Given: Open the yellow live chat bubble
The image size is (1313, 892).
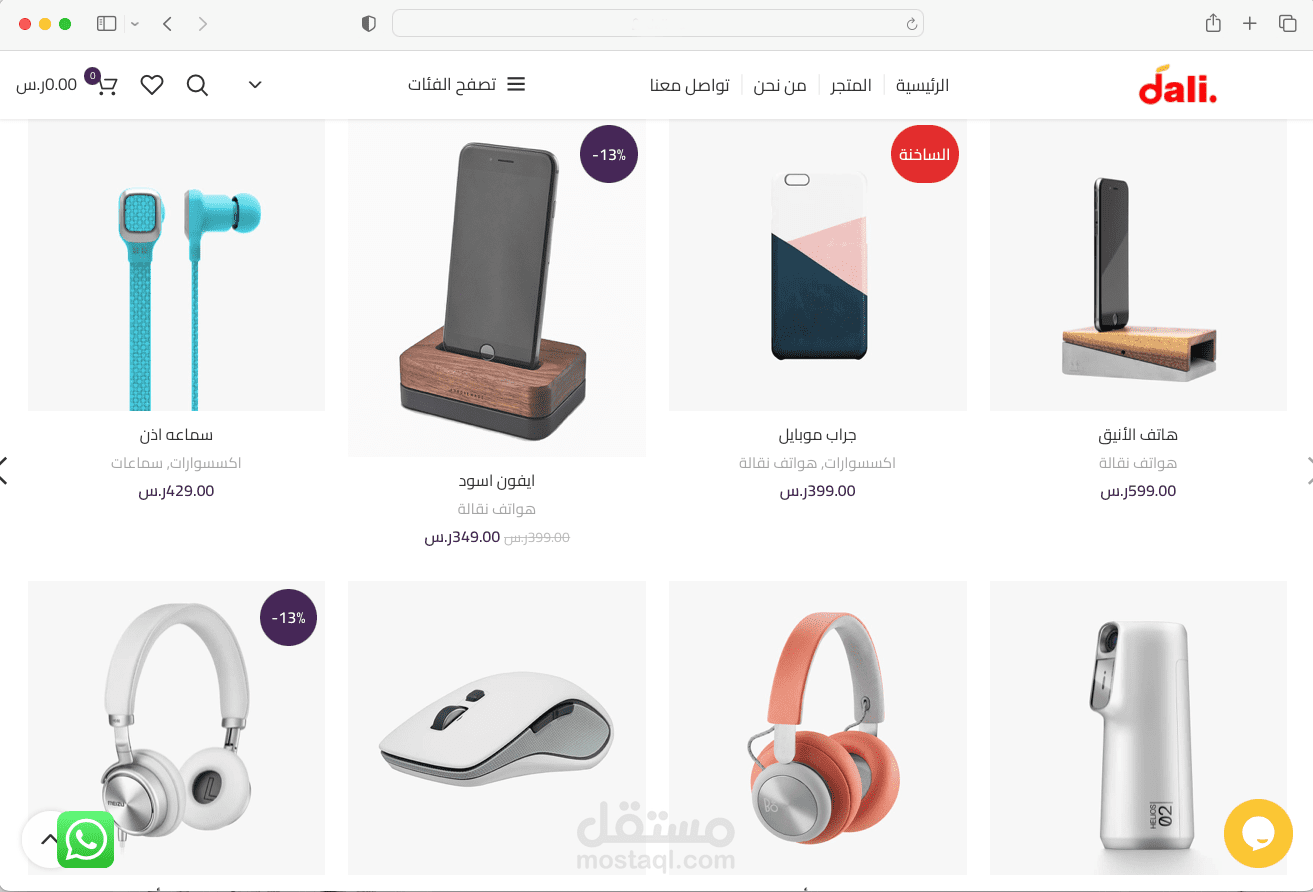Looking at the screenshot, I should coord(1258,833).
